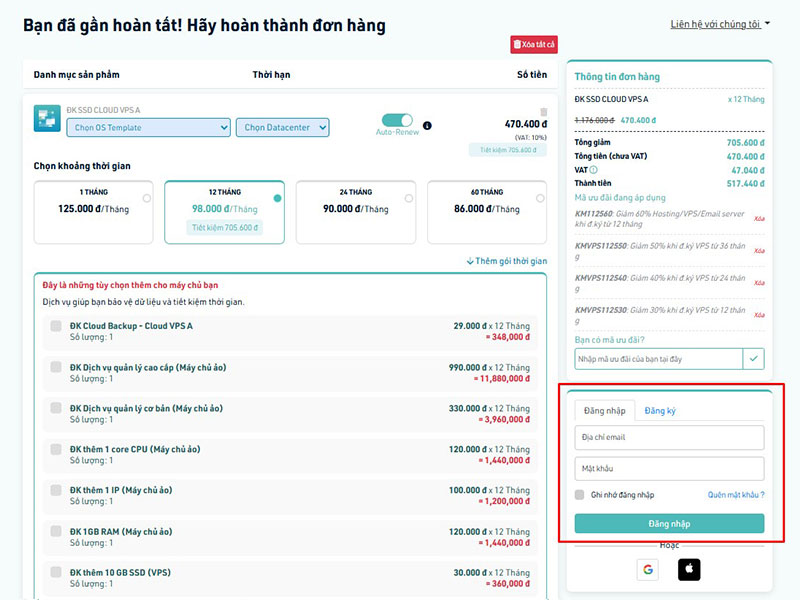Open the Liên hệ với chúng tôi menu
800x600 pixels.
coord(720,24)
